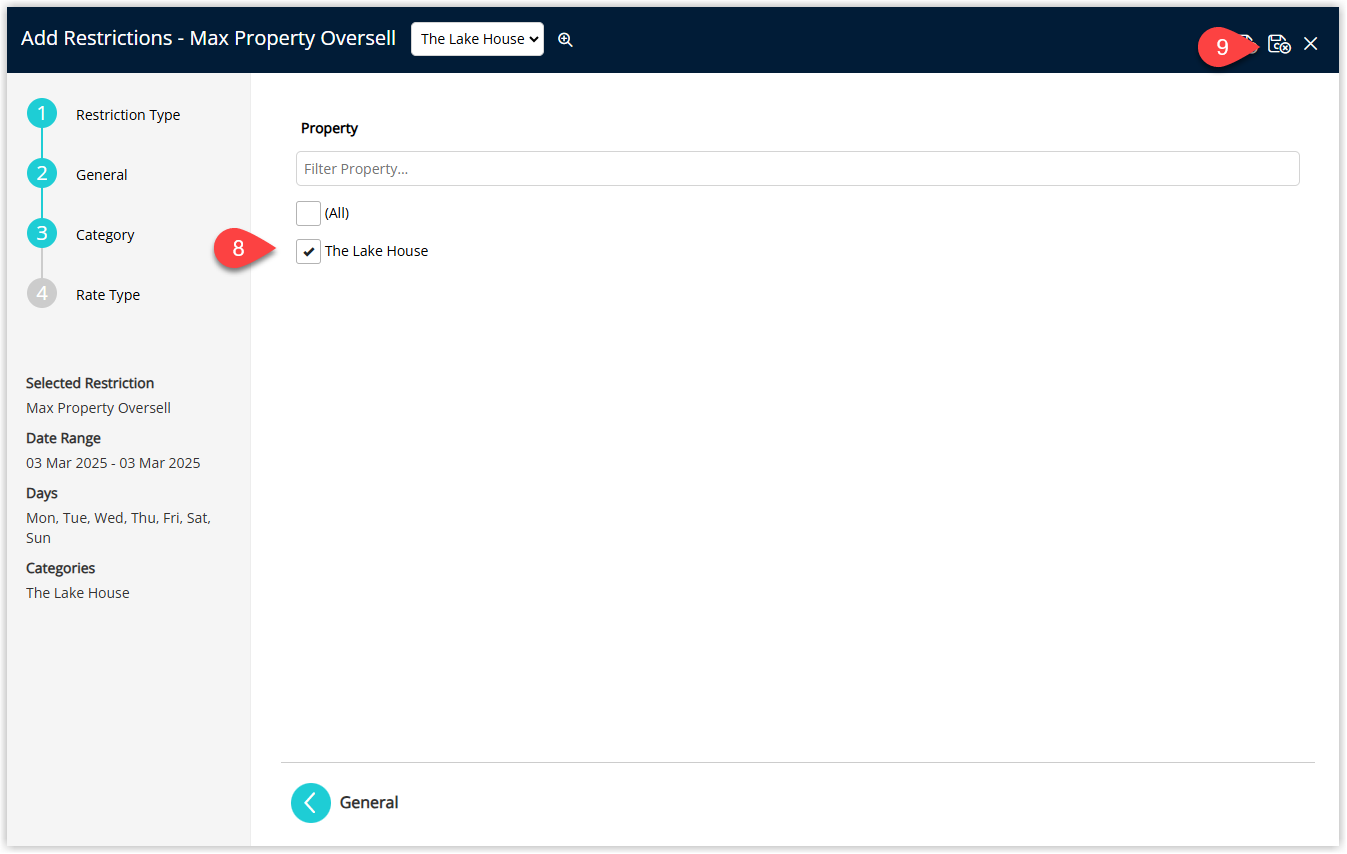Go to step 1 Restriction Type
Viewport: 1347px width, 854px height.
[42, 114]
